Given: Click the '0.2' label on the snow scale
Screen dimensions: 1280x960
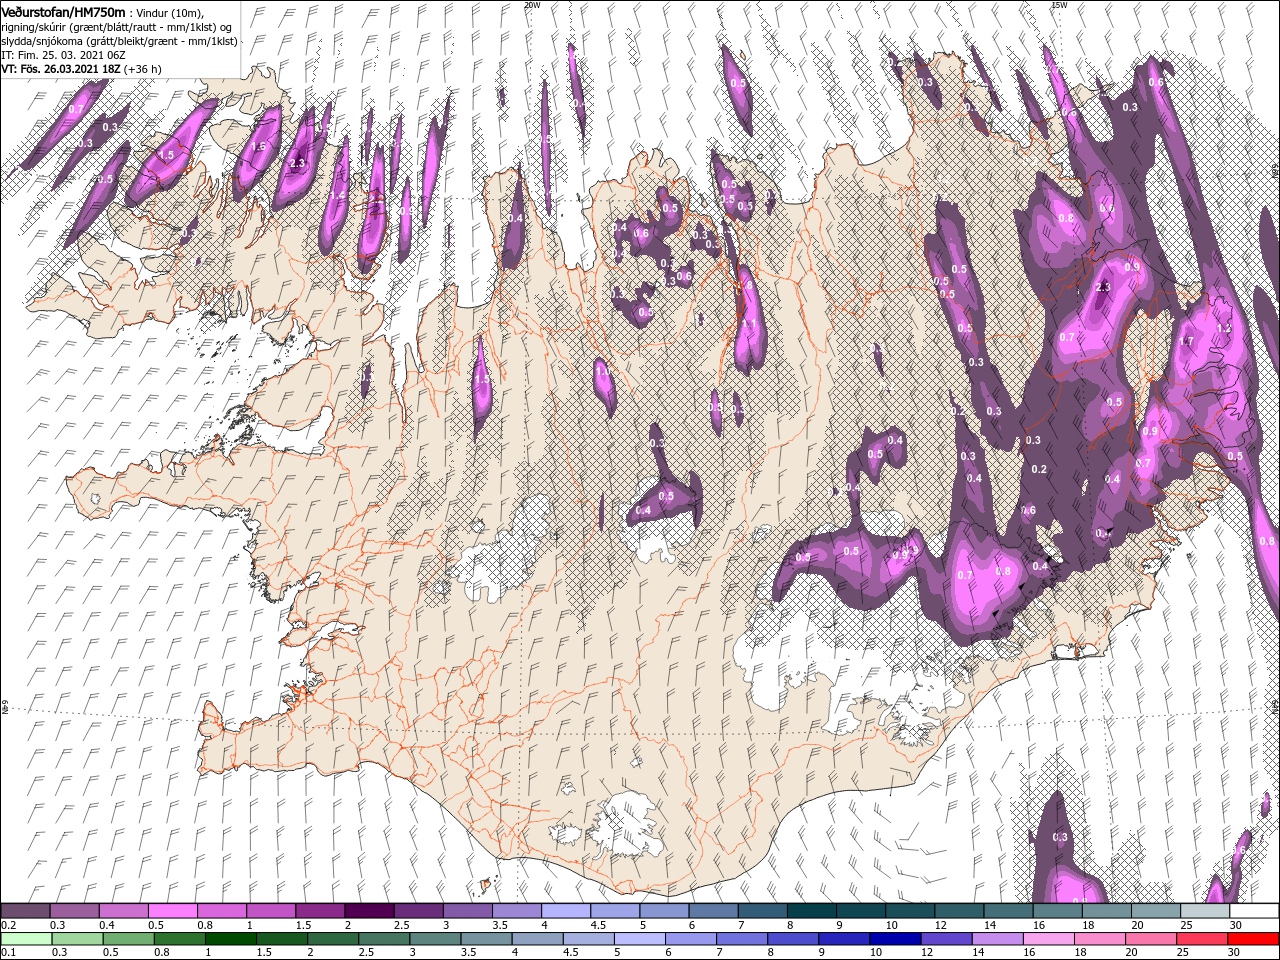Looking at the screenshot, I should point(8,925).
